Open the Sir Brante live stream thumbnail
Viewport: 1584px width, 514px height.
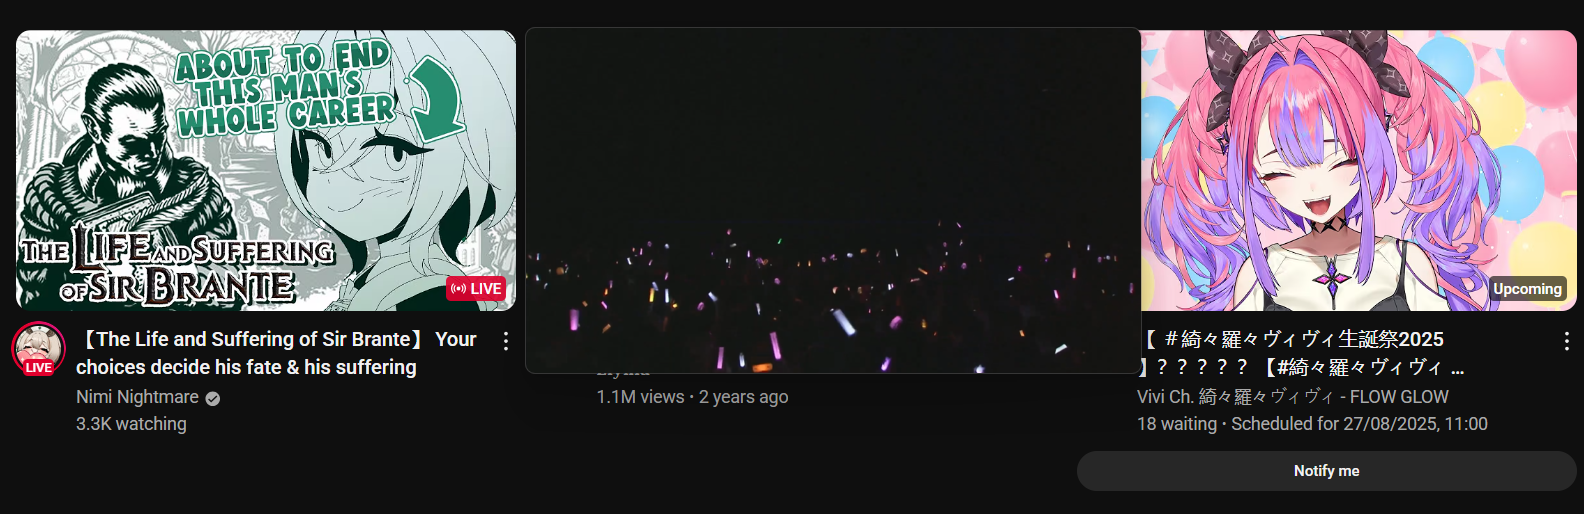coord(266,170)
